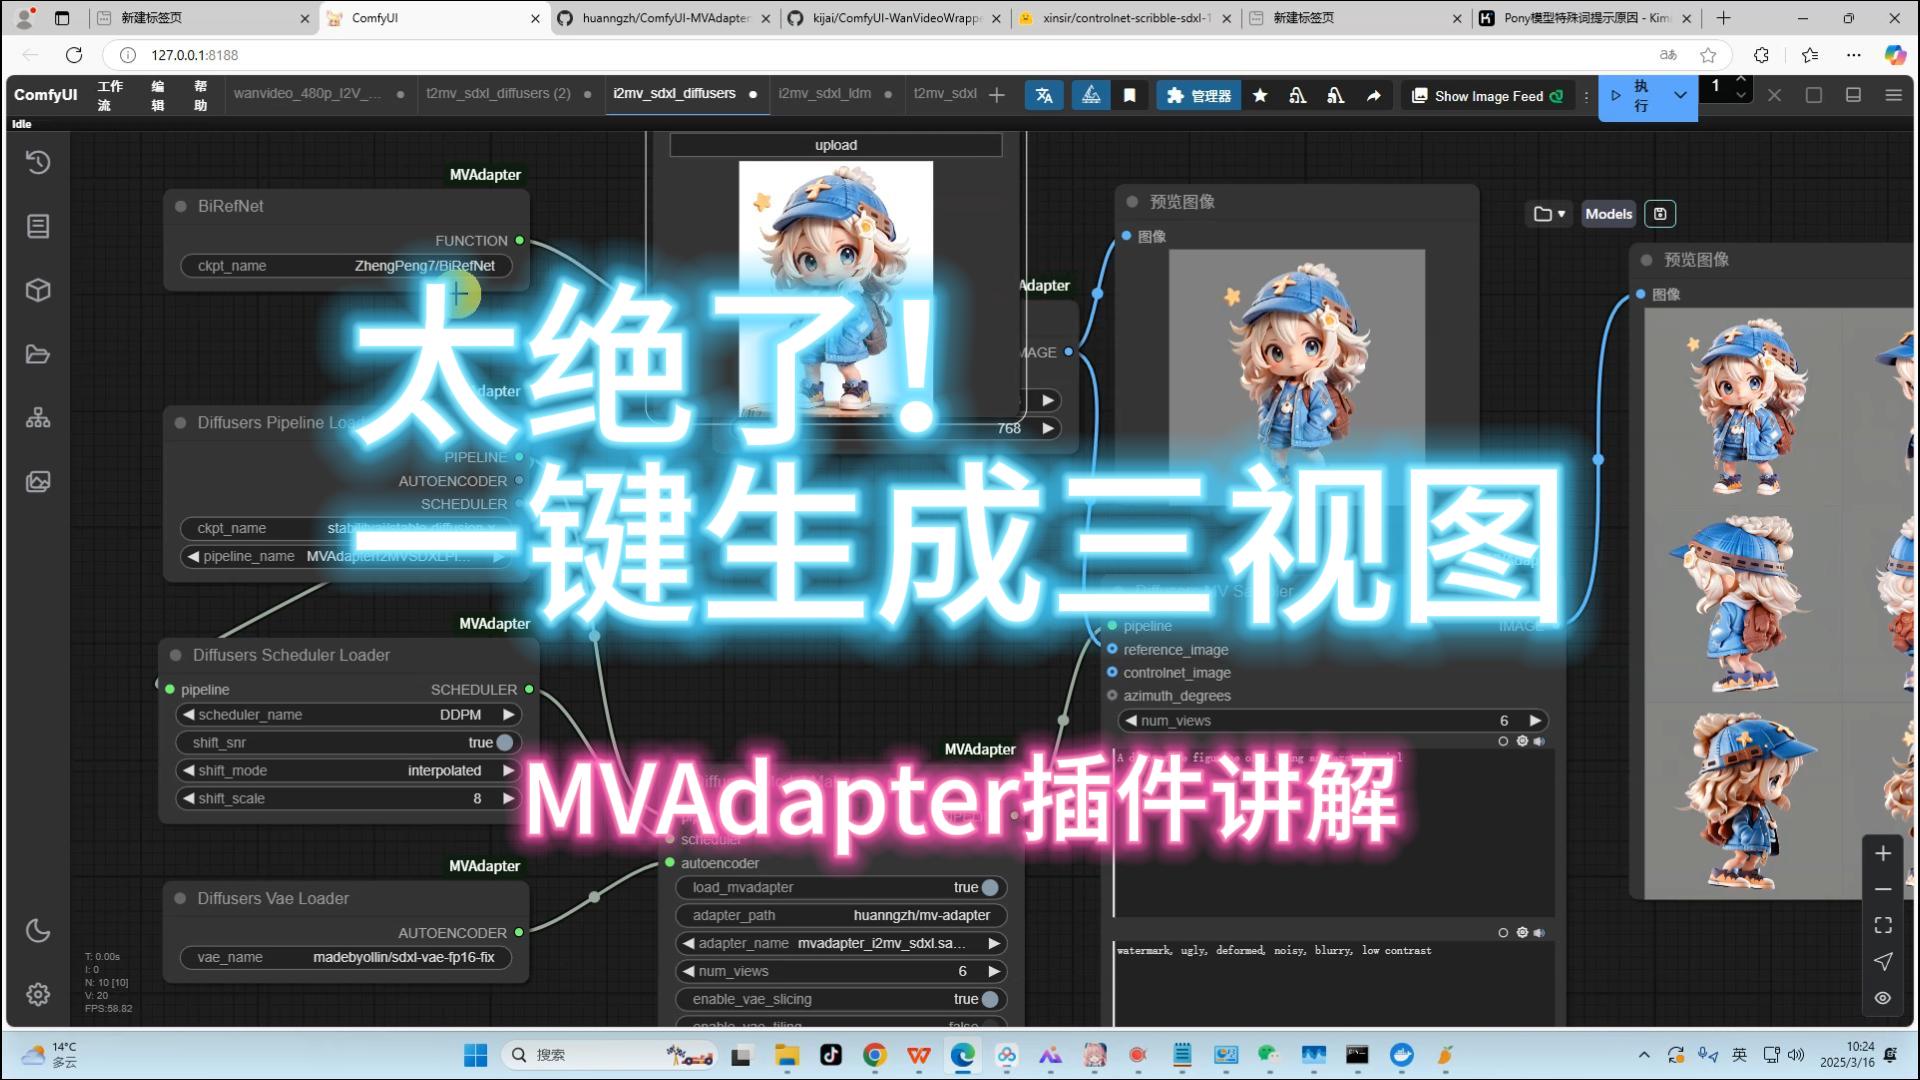
Task: Toggle dark theme moon icon
Action: [38, 930]
